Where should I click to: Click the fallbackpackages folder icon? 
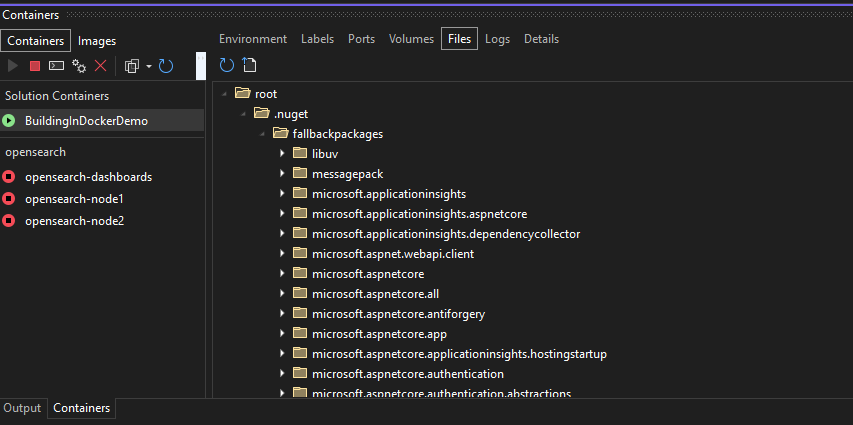point(280,133)
